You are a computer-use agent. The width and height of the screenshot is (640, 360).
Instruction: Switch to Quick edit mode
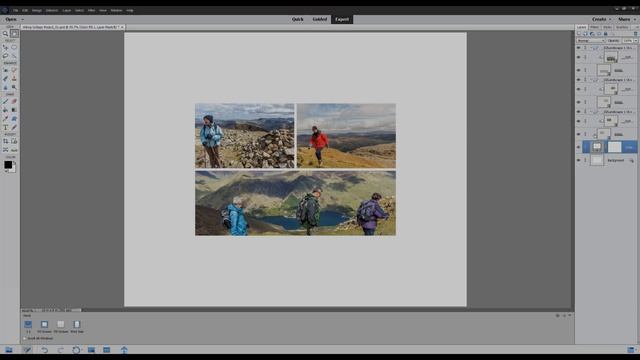(x=298, y=19)
